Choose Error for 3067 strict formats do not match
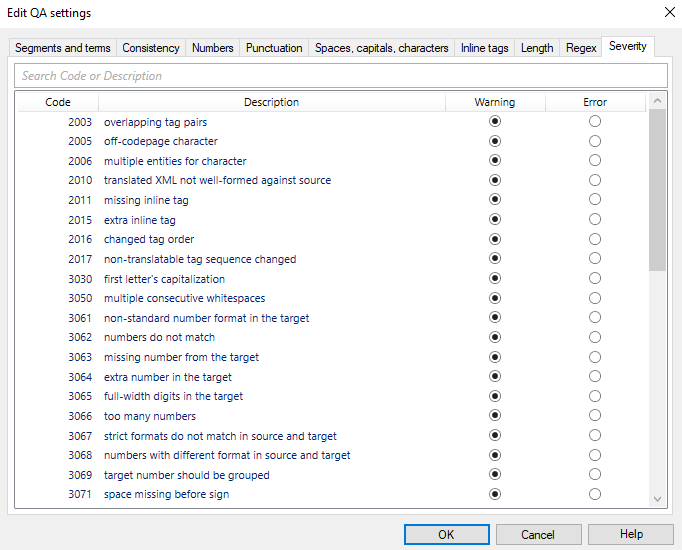Screen dimensions: 682x550 coord(595,436)
